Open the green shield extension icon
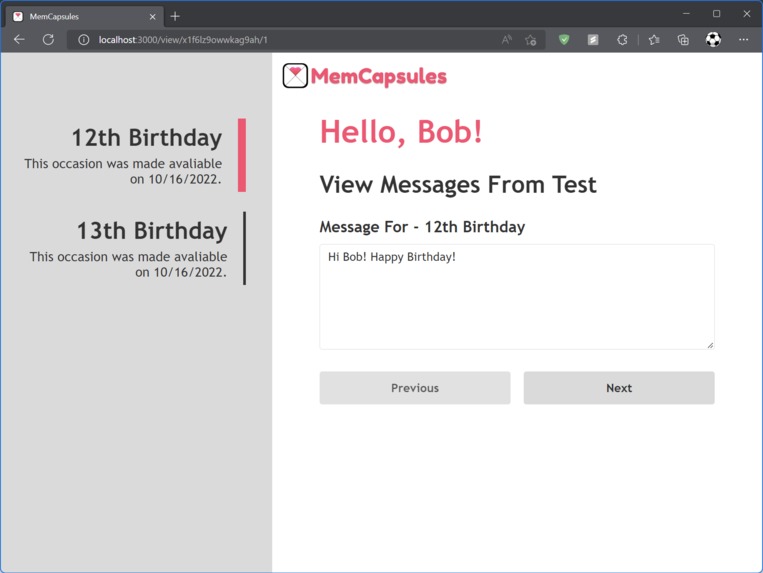 (564, 40)
